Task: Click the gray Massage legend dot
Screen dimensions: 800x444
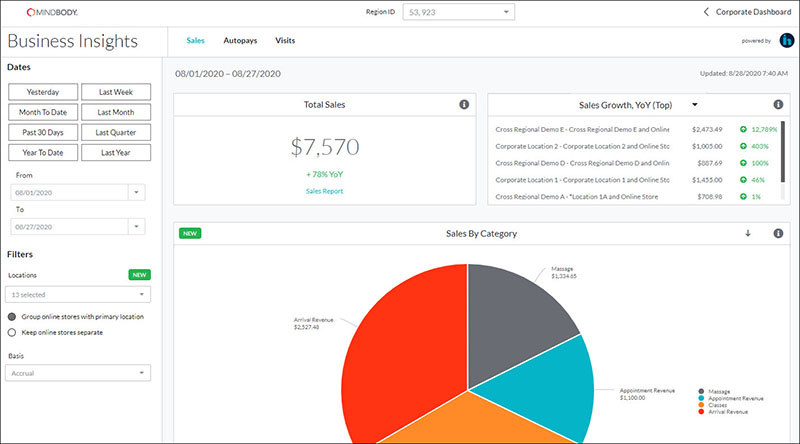Action: click(701, 391)
